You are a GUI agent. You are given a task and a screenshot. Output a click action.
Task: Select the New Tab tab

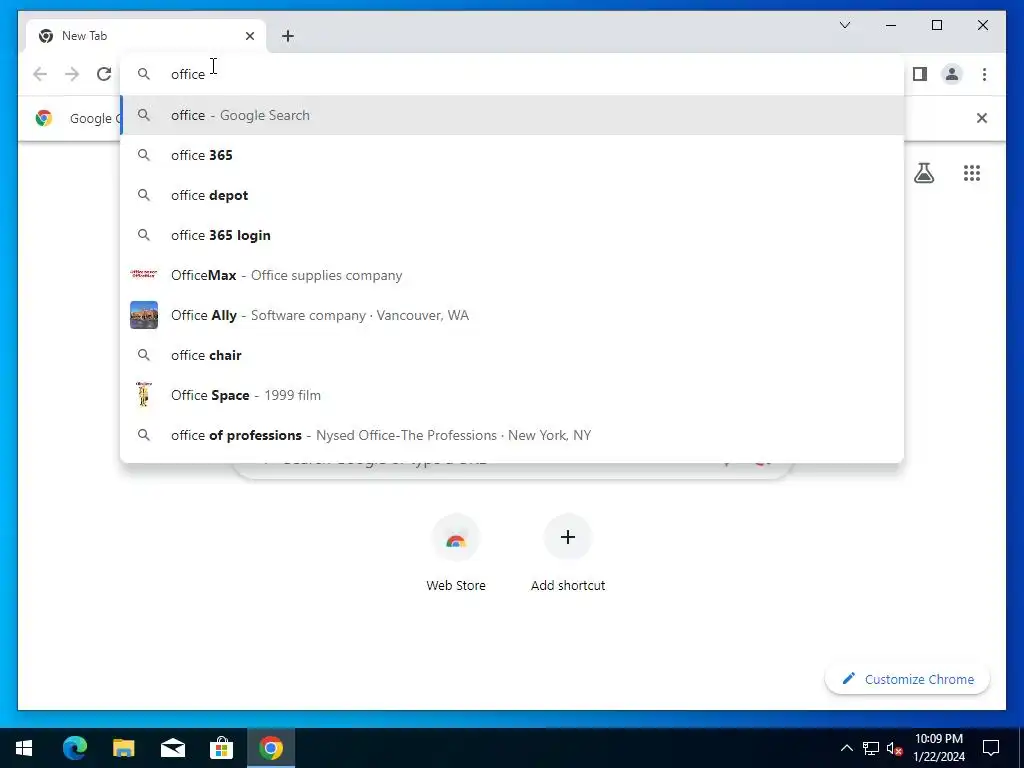(146, 36)
